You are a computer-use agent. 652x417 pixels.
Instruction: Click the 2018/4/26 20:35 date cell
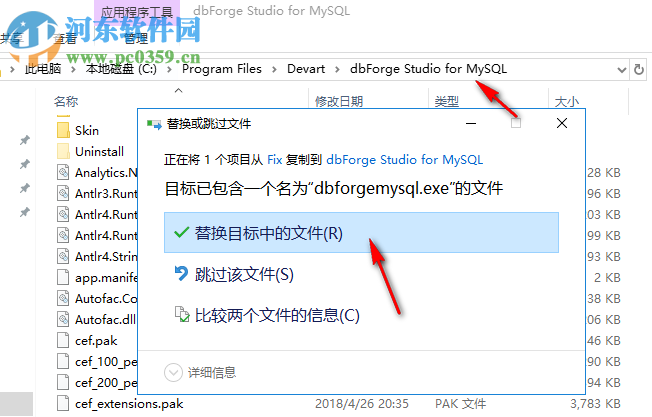(362, 404)
